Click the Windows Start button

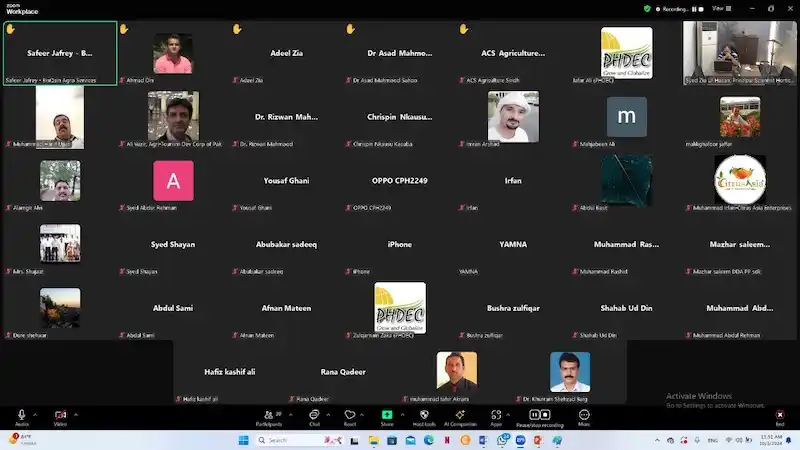click(243, 440)
